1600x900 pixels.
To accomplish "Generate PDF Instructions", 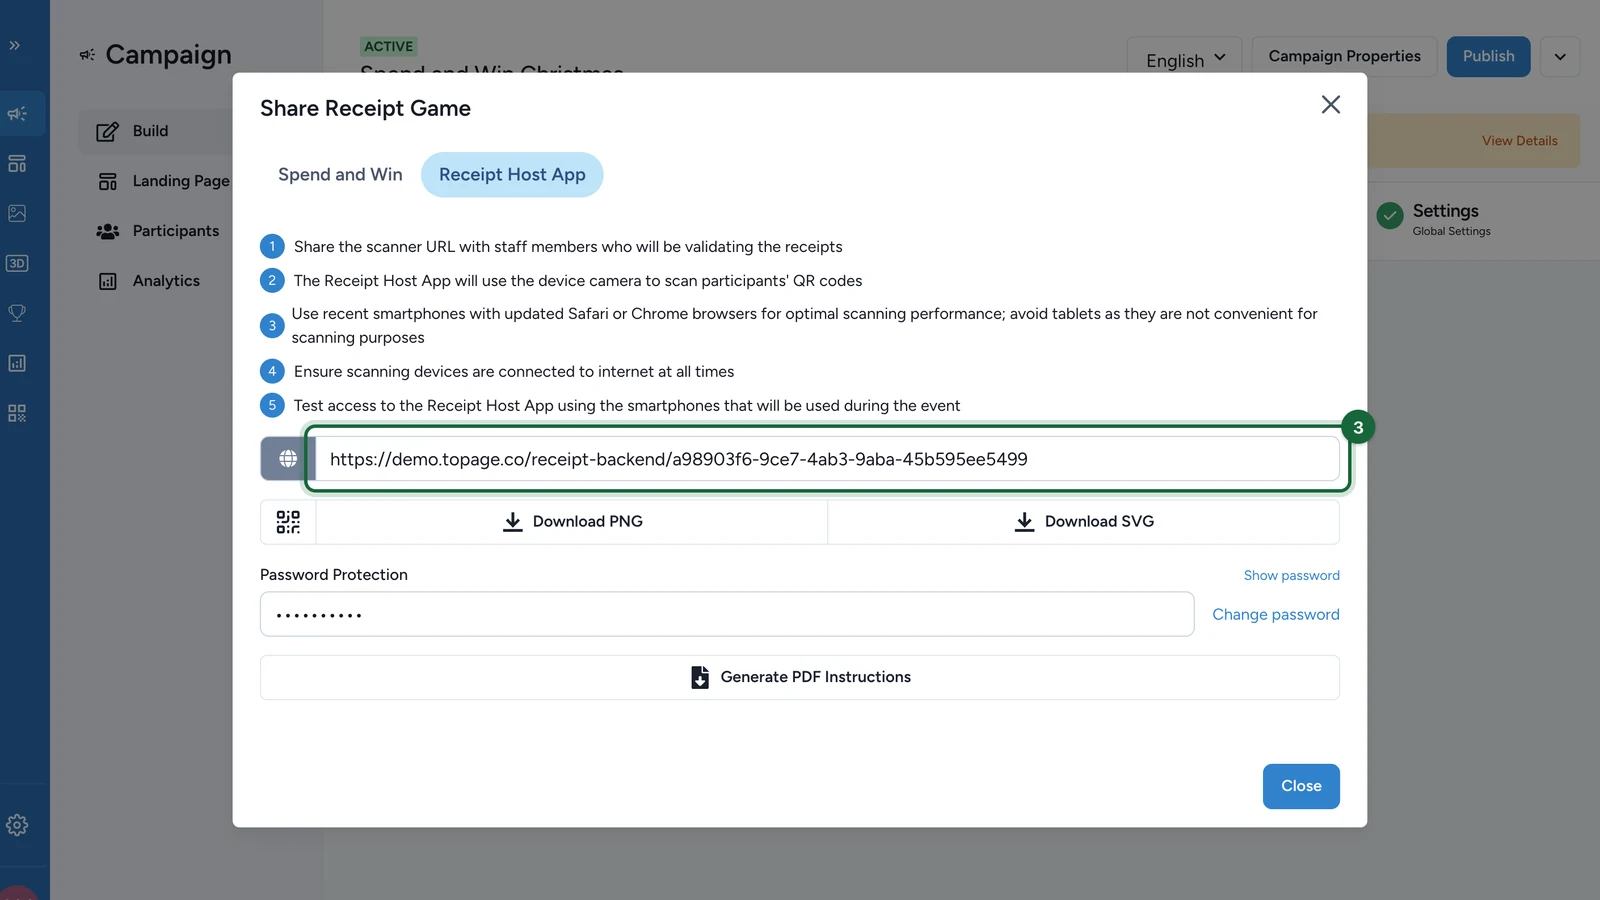I will pyautogui.click(x=800, y=677).
